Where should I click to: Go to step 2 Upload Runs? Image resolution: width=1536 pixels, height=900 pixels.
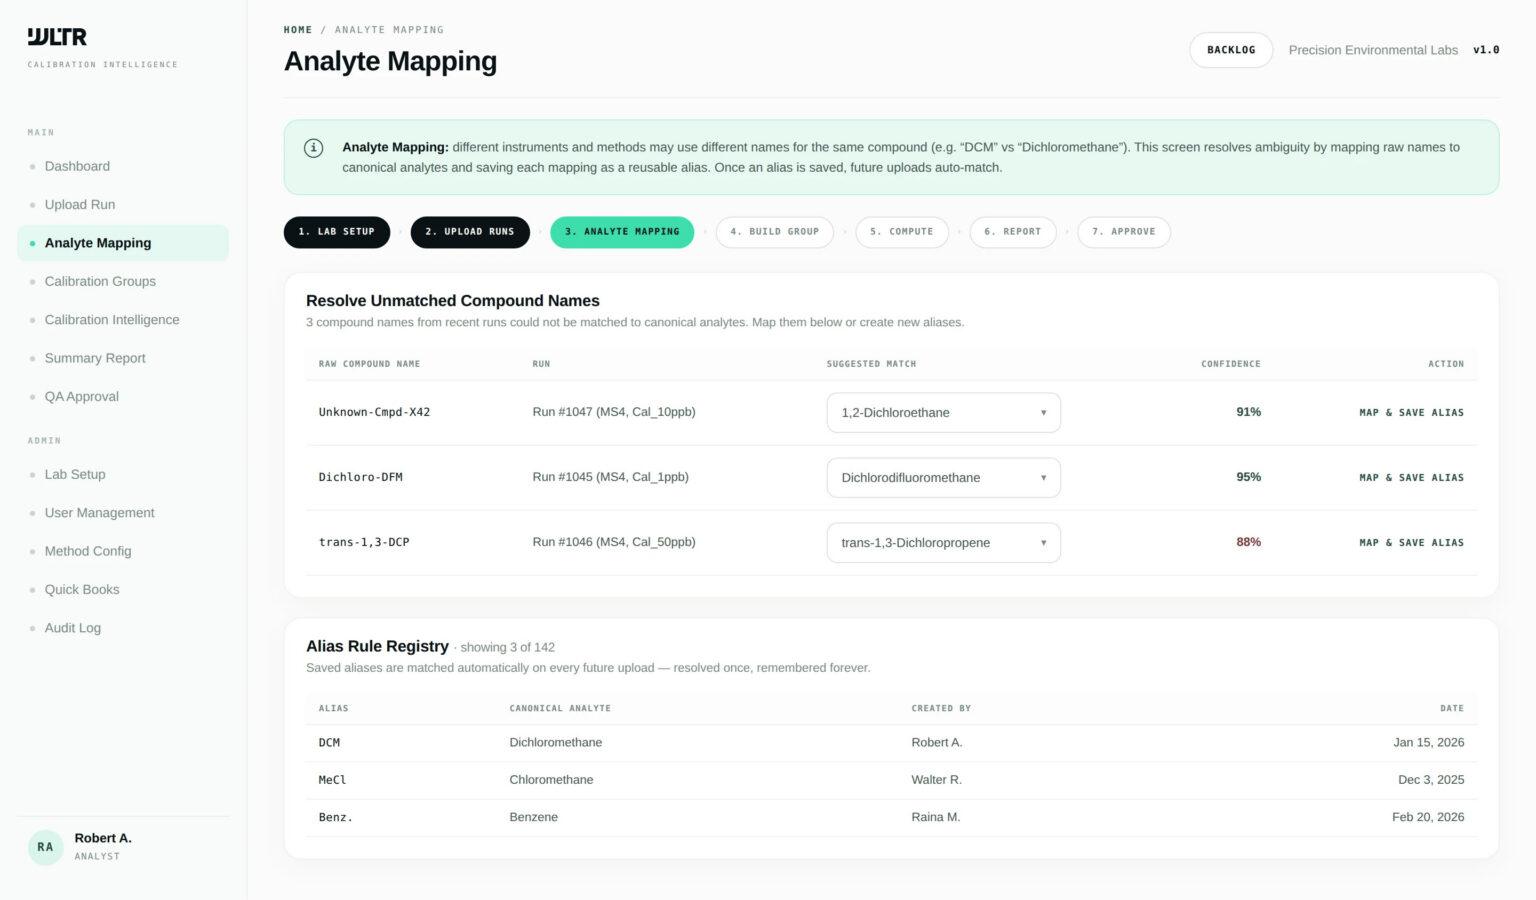pyautogui.click(x=470, y=232)
